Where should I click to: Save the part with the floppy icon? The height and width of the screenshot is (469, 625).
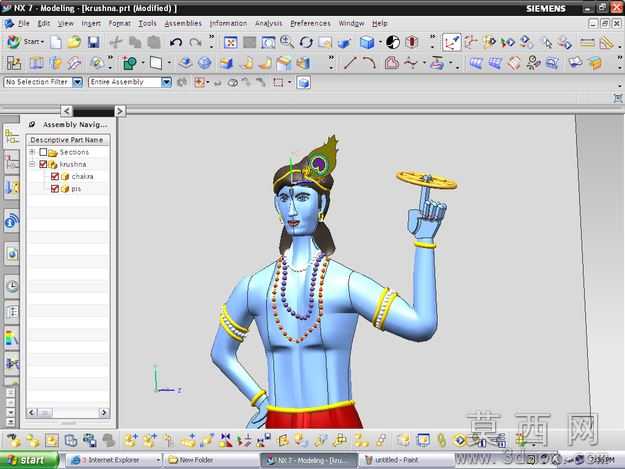(x=94, y=42)
